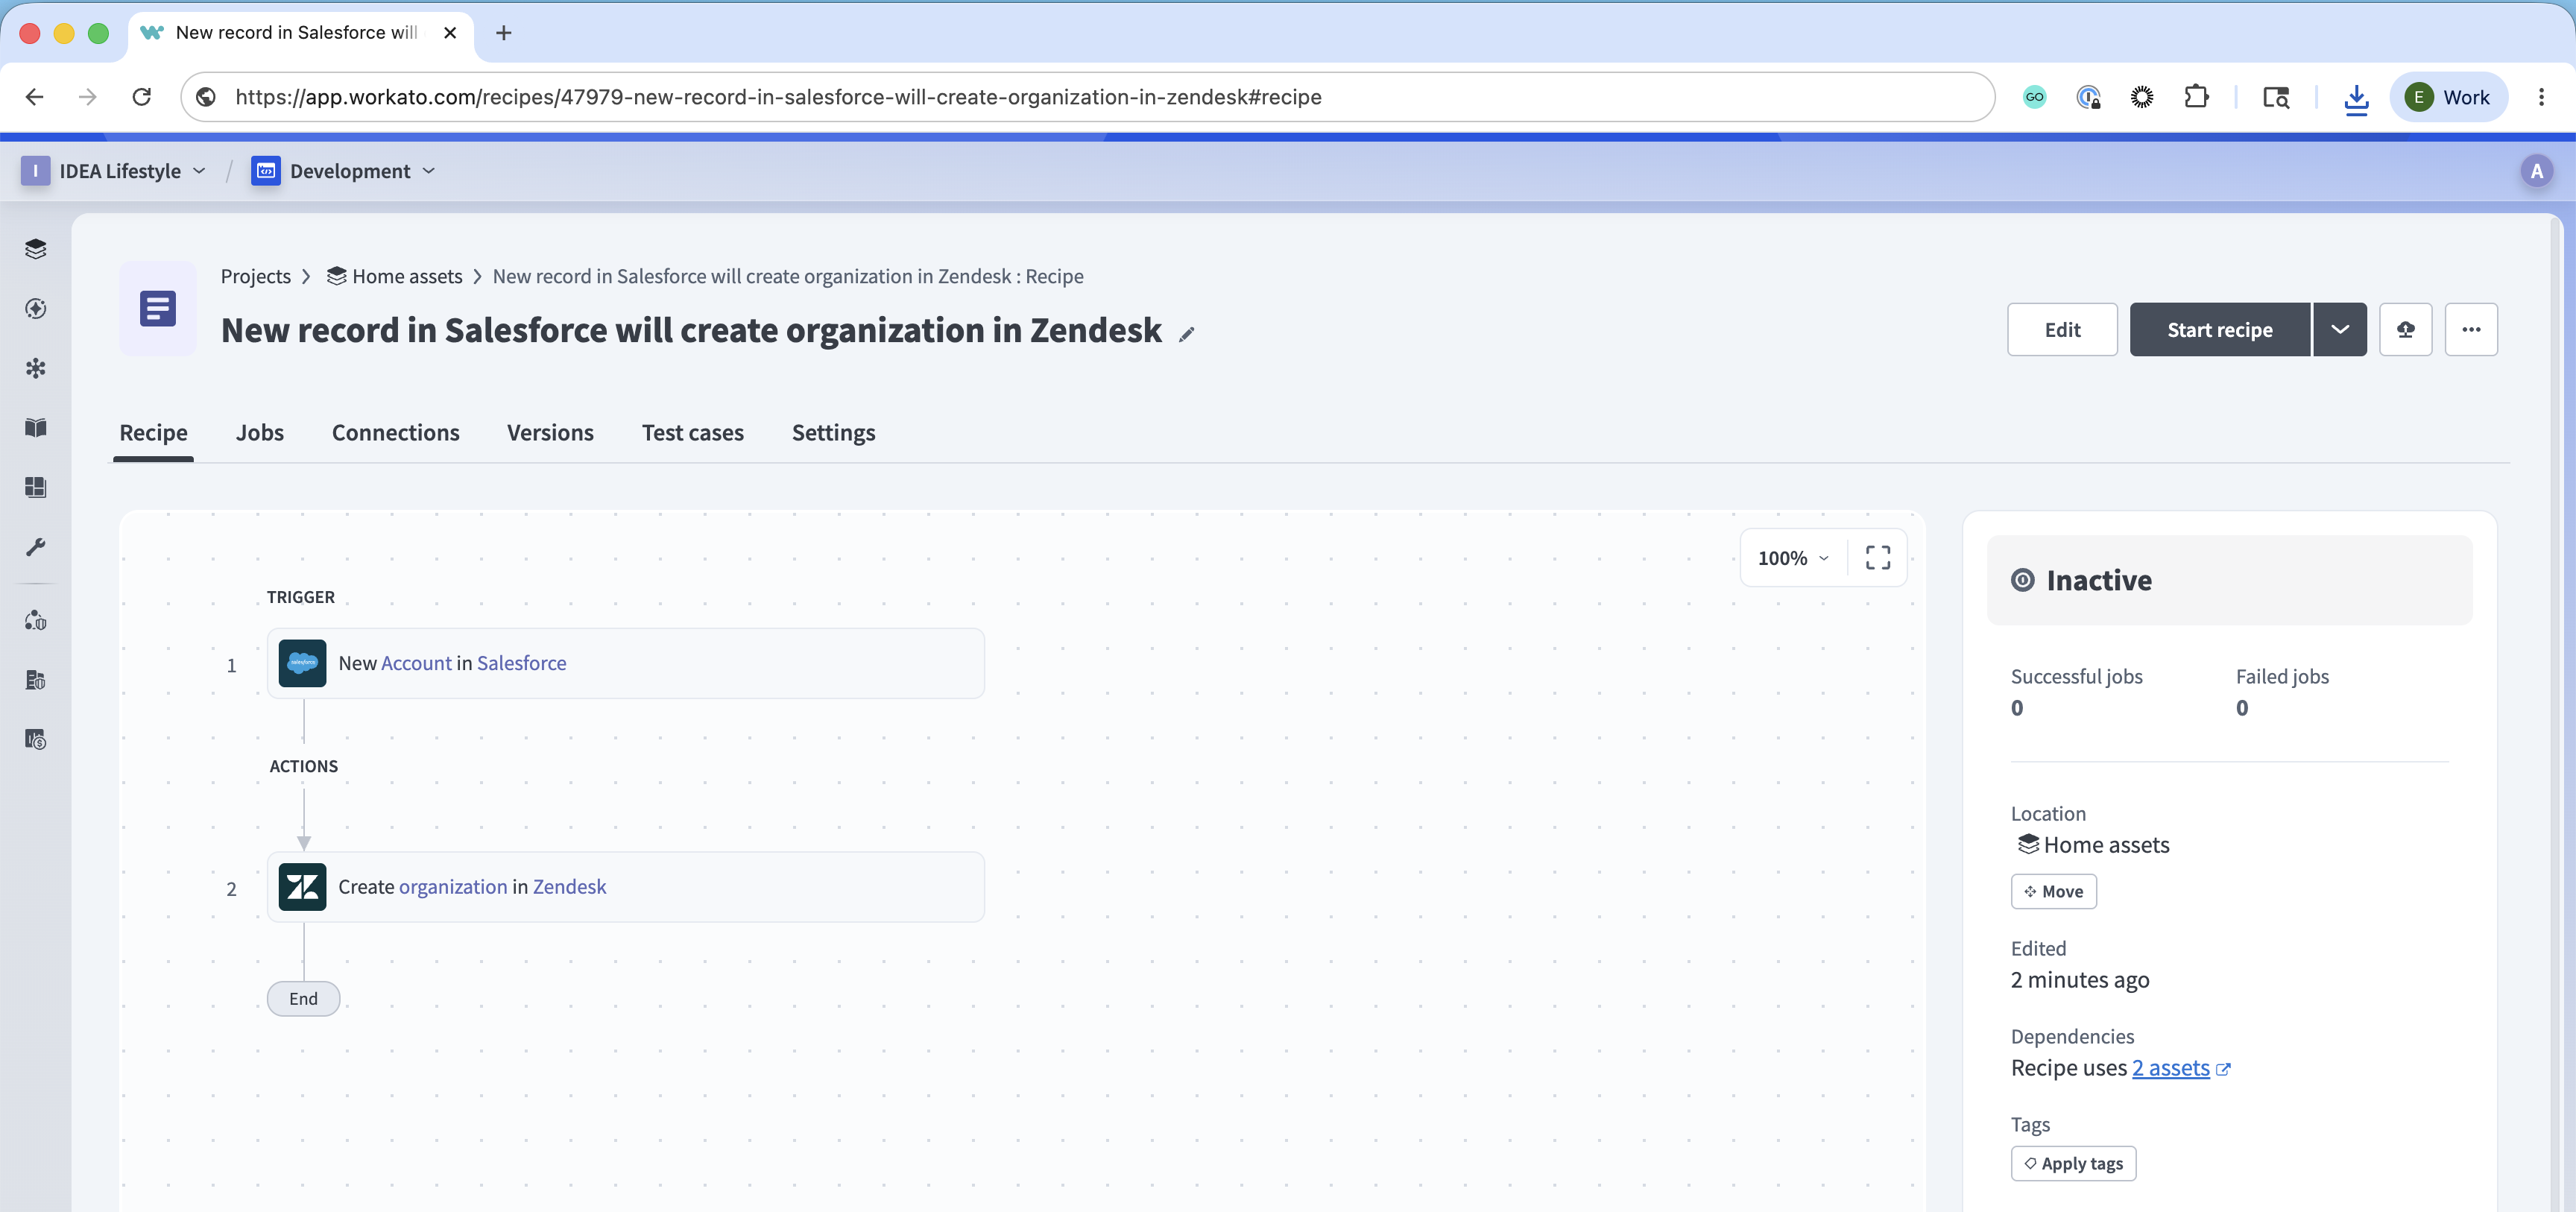Select the New Account in Salesforce trigger step
Image resolution: width=2576 pixels, height=1212 pixels.
626,663
